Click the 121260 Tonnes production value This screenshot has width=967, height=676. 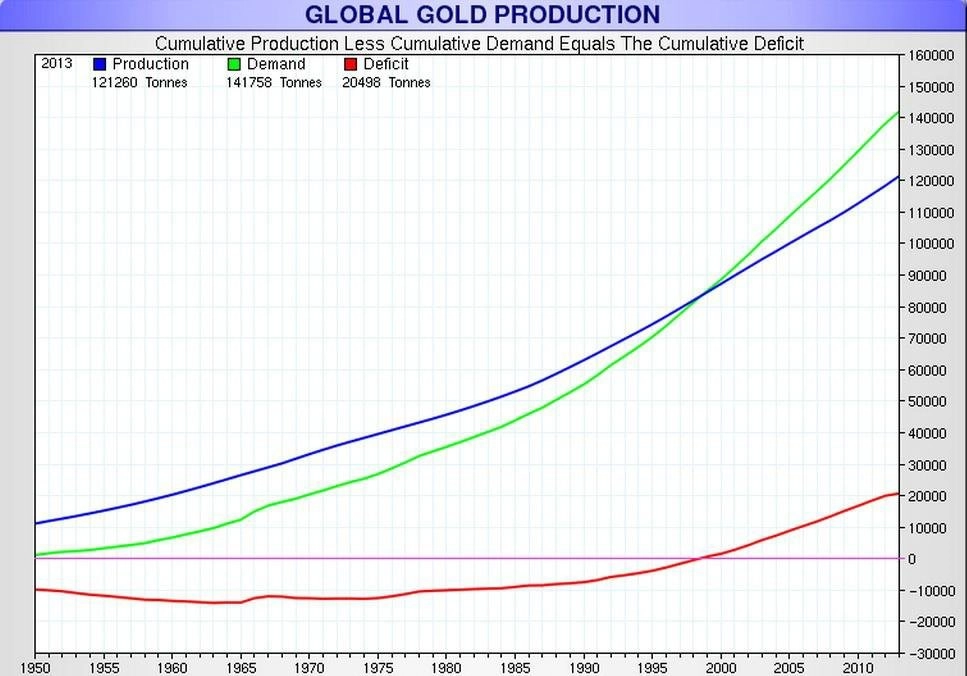pyautogui.click(x=139, y=83)
